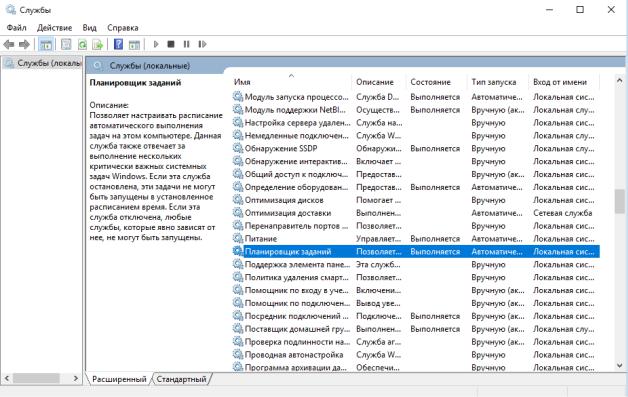The height and width of the screenshot is (397, 628).
Task: Select the Питание service row
Action: click(415, 239)
